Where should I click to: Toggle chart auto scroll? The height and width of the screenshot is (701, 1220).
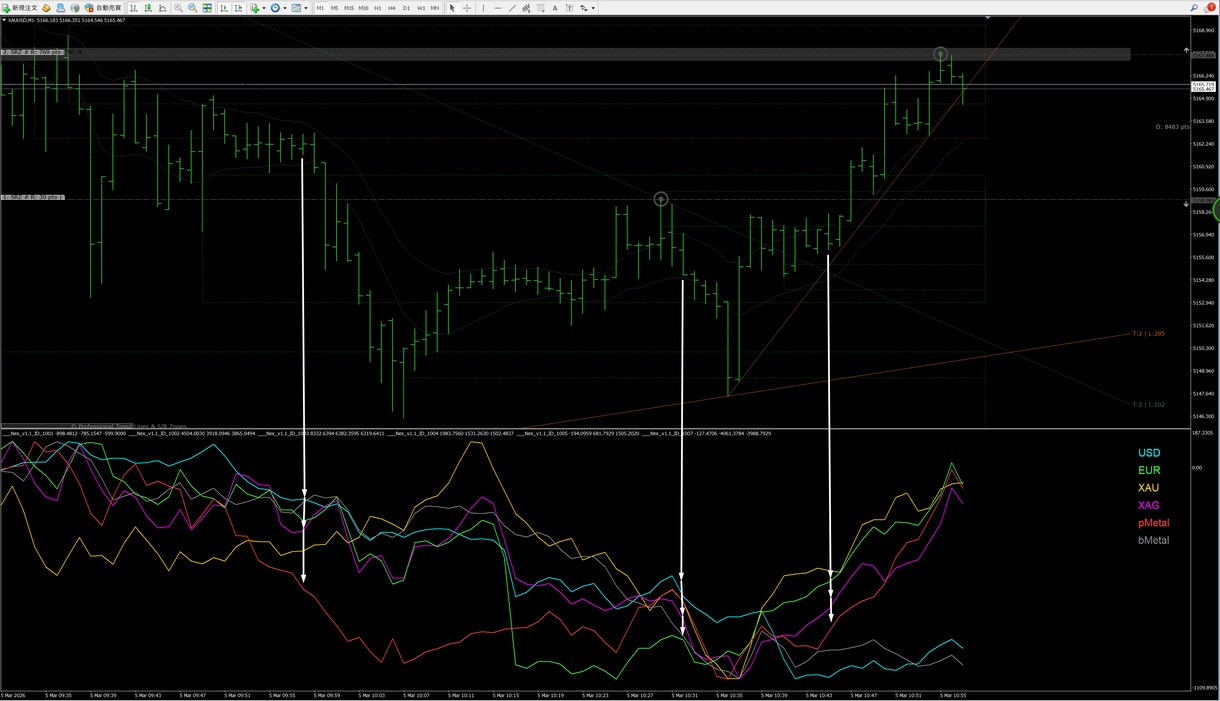click(222, 8)
